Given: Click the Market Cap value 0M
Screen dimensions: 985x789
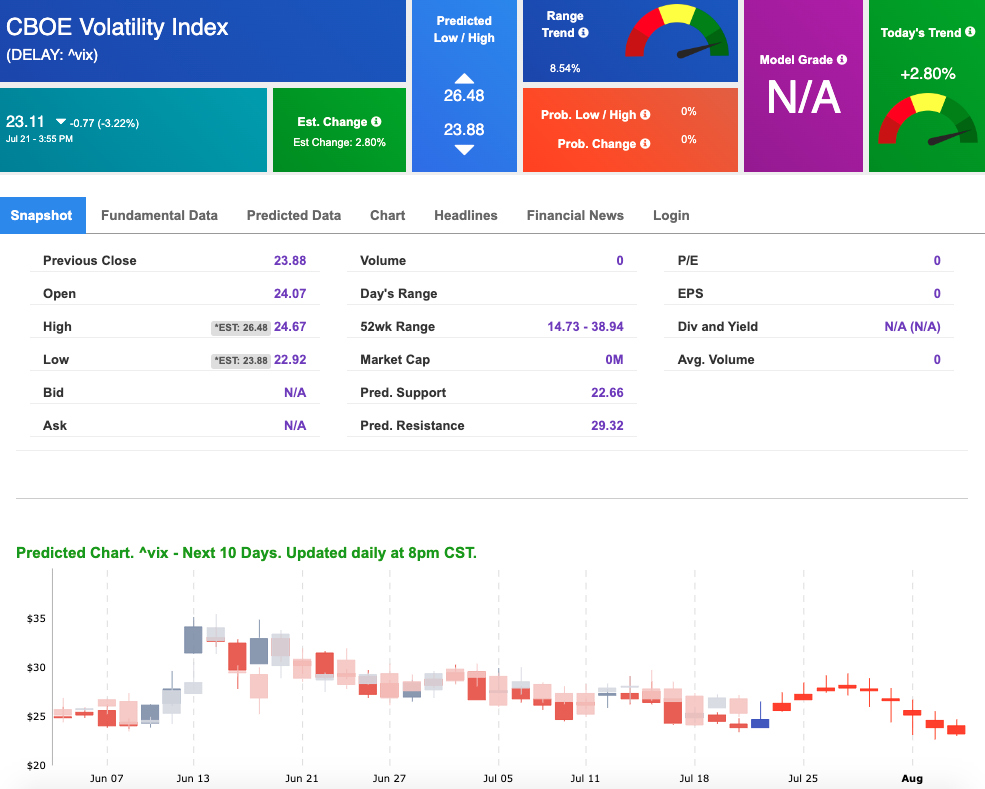Looking at the screenshot, I should tap(614, 360).
